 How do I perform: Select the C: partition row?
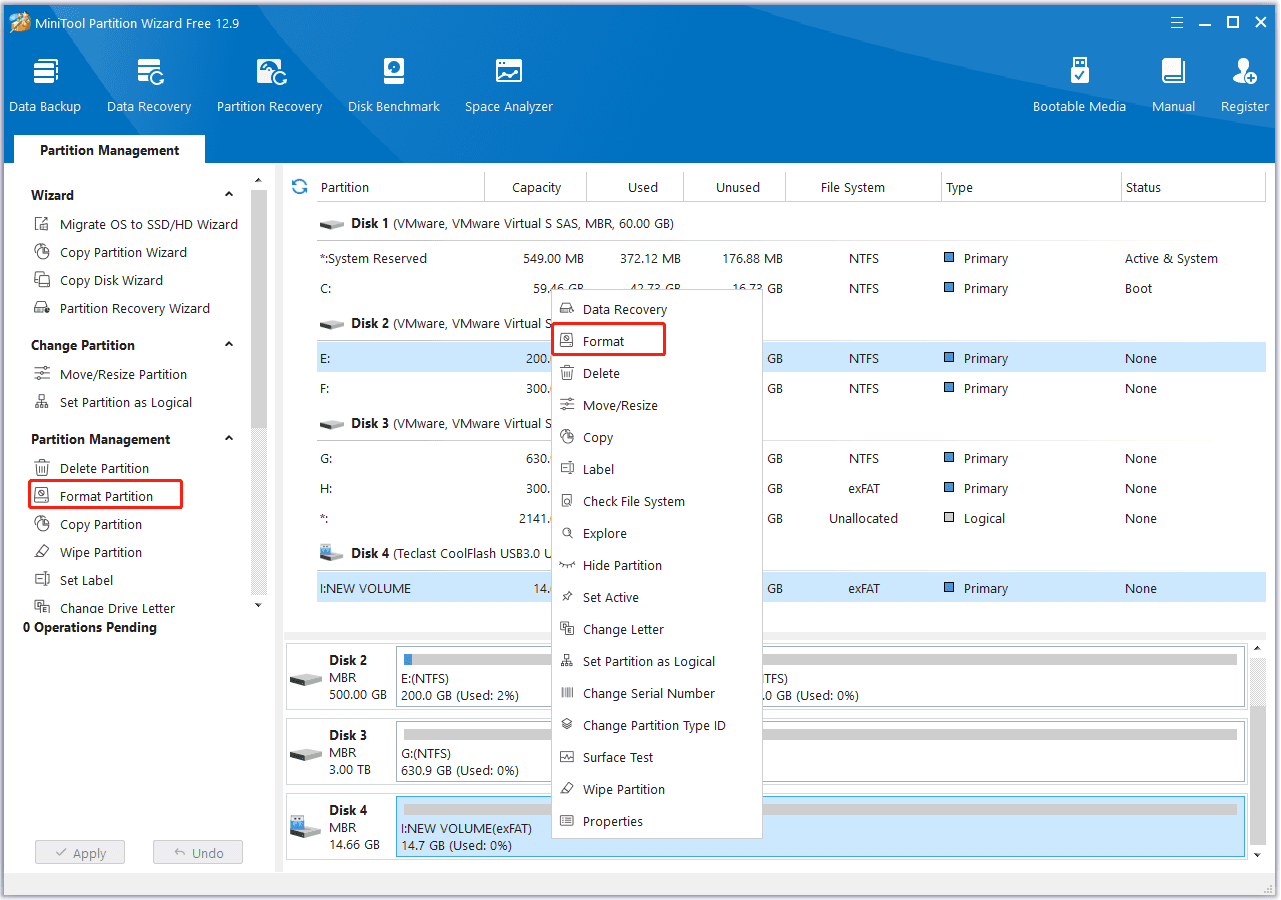pos(791,288)
